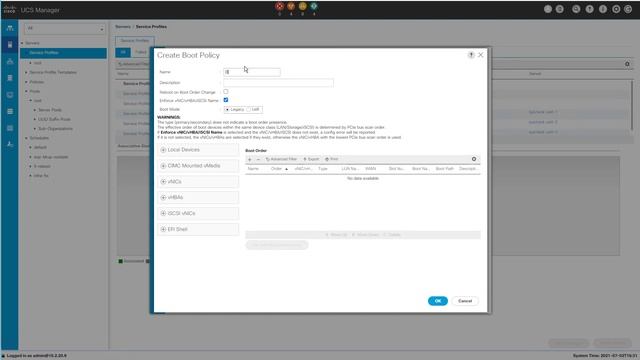
Task: Click the Name column header in Boot Order table
Action: [x=253, y=169]
